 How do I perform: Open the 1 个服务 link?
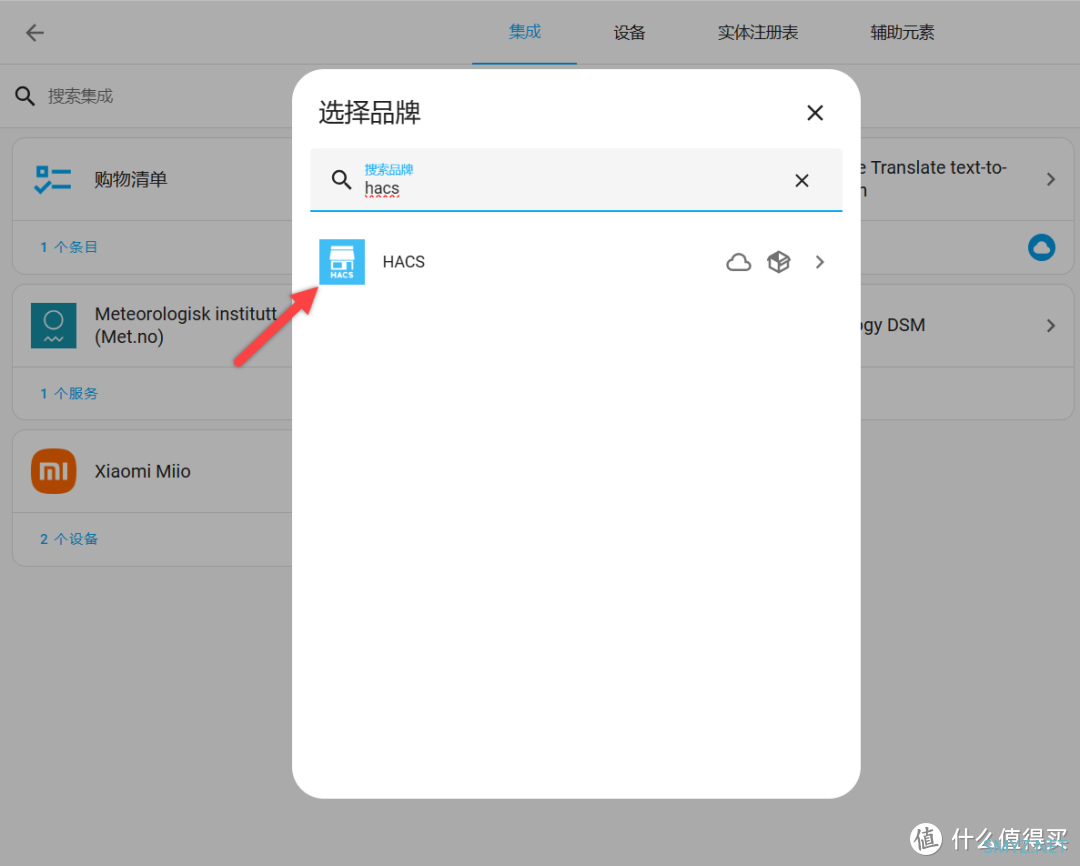point(68,393)
